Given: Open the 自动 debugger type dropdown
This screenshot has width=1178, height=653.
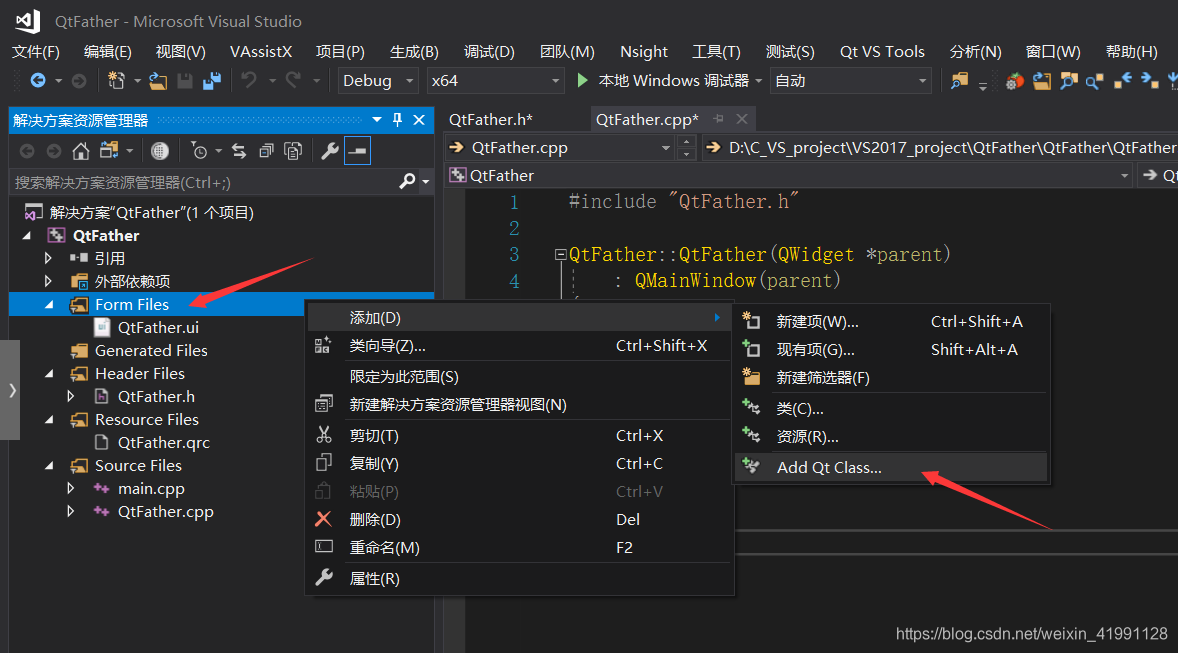Looking at the screenshot, I should 850,80.
